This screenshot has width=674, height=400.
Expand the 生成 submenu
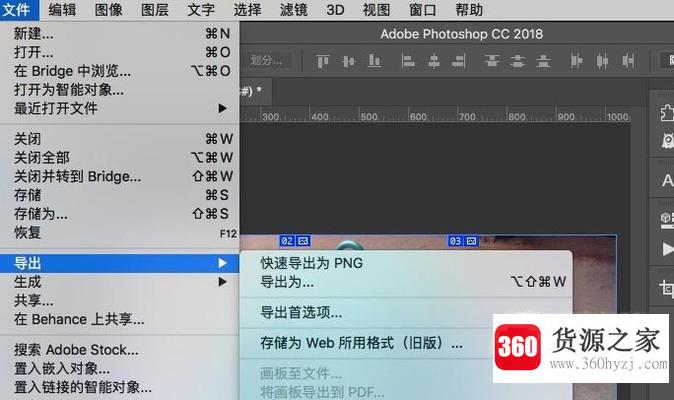119,282
